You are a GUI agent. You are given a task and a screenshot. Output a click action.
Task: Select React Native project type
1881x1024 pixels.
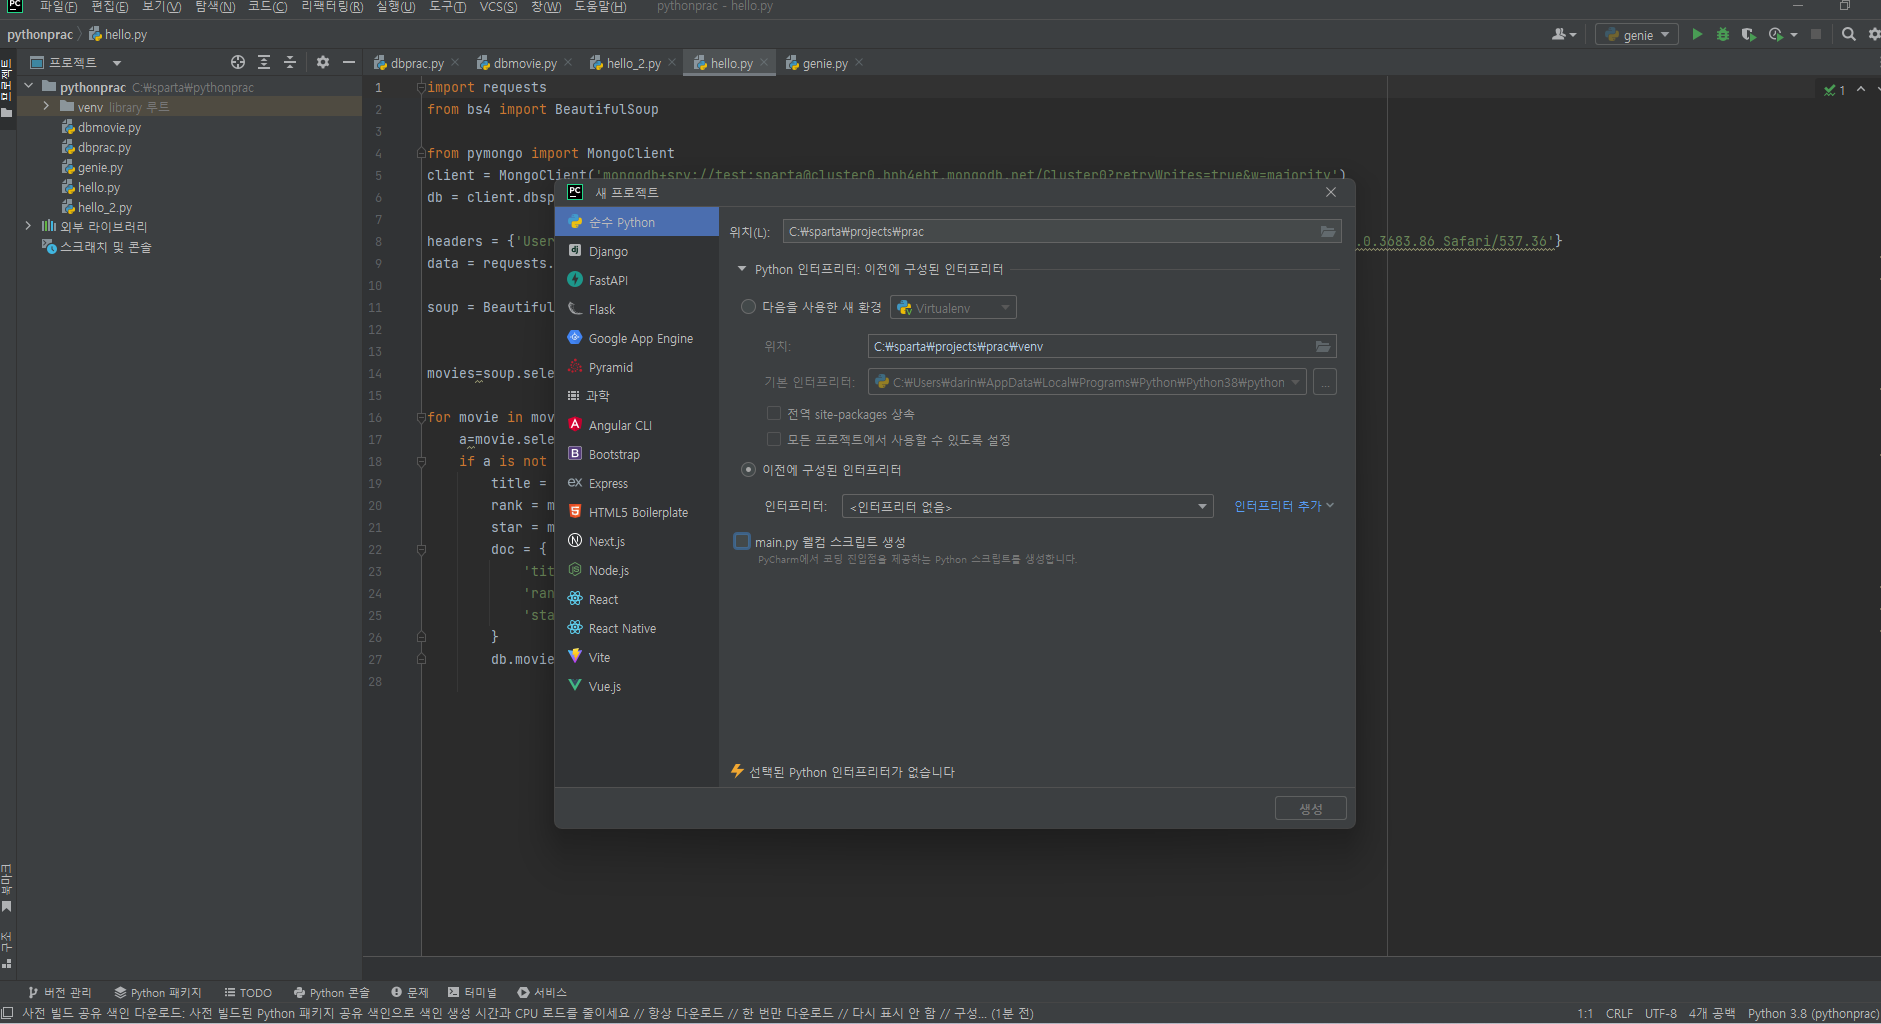[637, 628]
